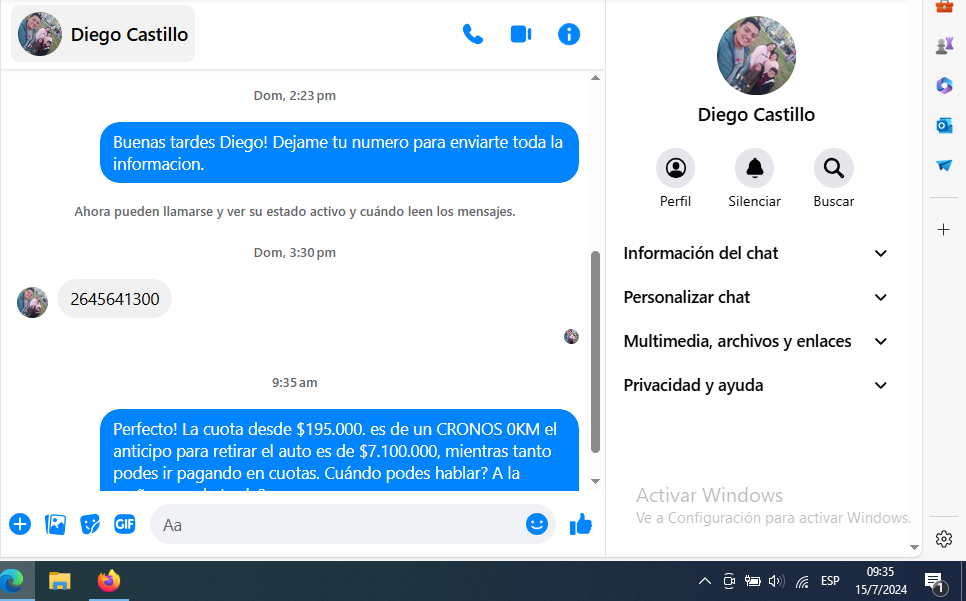Open Firefox from the taskbar

(x=108, y=581)
